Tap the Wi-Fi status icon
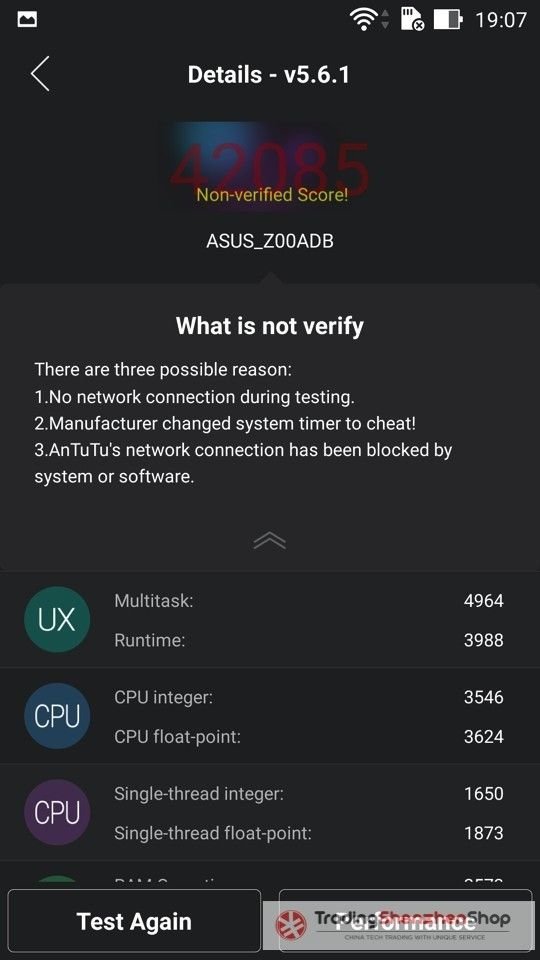Image resolution: width=540 pixels, height=960 pixels. (x=363, y=20)
